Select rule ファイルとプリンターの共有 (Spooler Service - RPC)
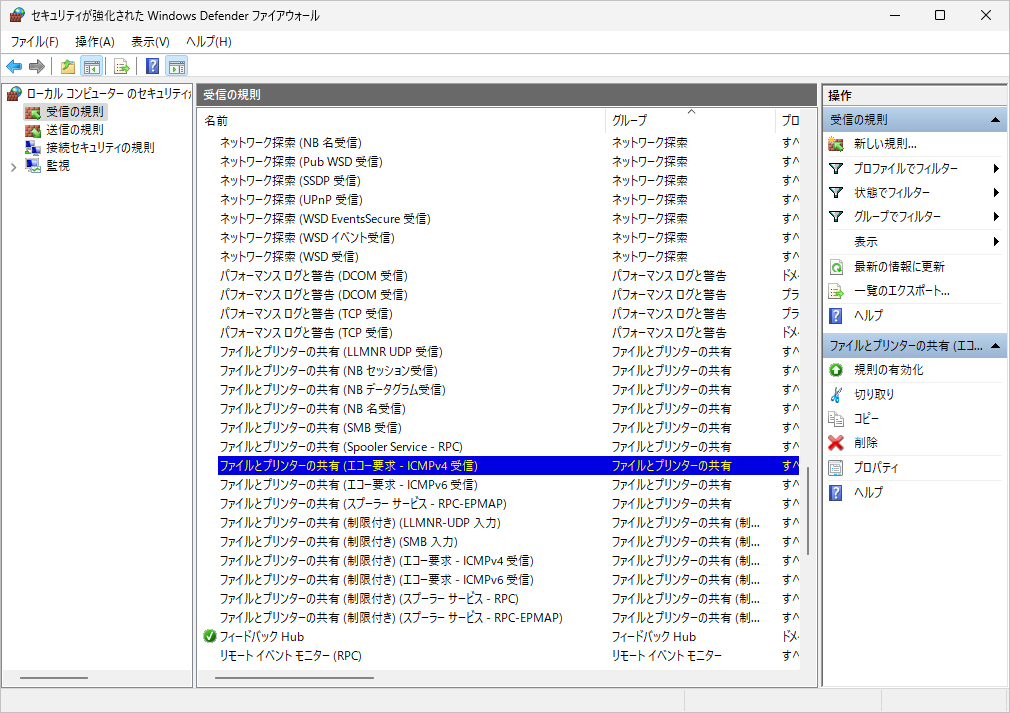This screenshot has height=713, width=1010. [341, 446]
